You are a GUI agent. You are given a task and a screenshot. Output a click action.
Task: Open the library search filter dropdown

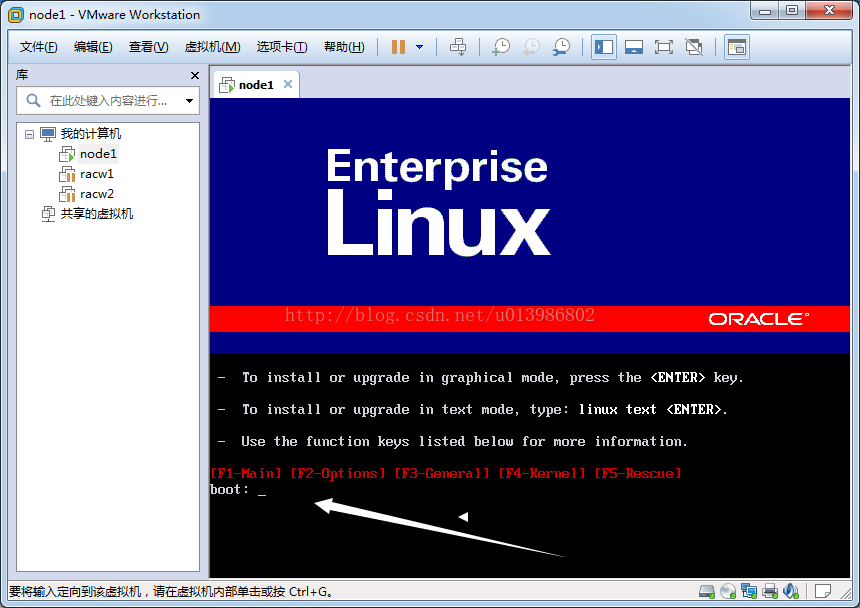tap(189, 101)
